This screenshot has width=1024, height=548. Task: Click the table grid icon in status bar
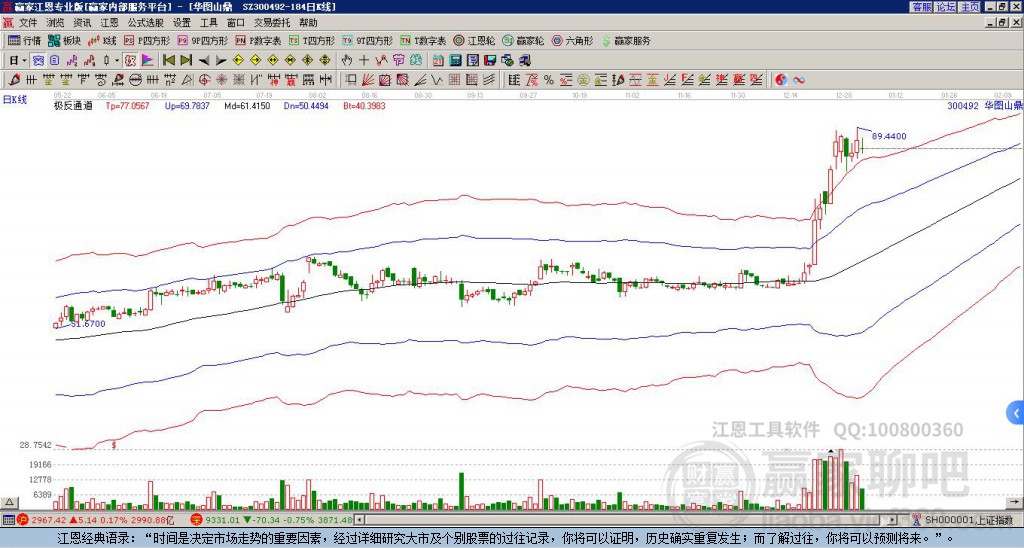pos(8,520)
